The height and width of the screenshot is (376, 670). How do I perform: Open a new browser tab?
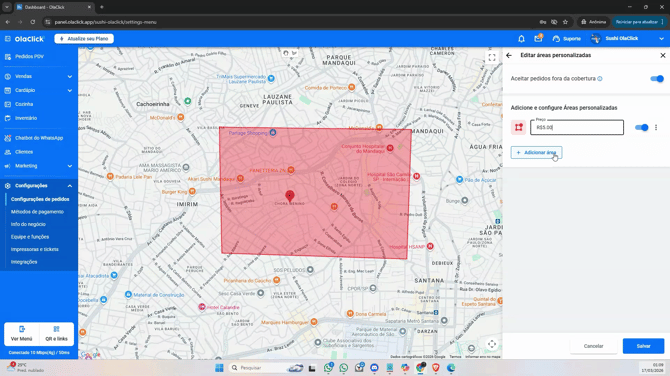click(x=102, y=7)
